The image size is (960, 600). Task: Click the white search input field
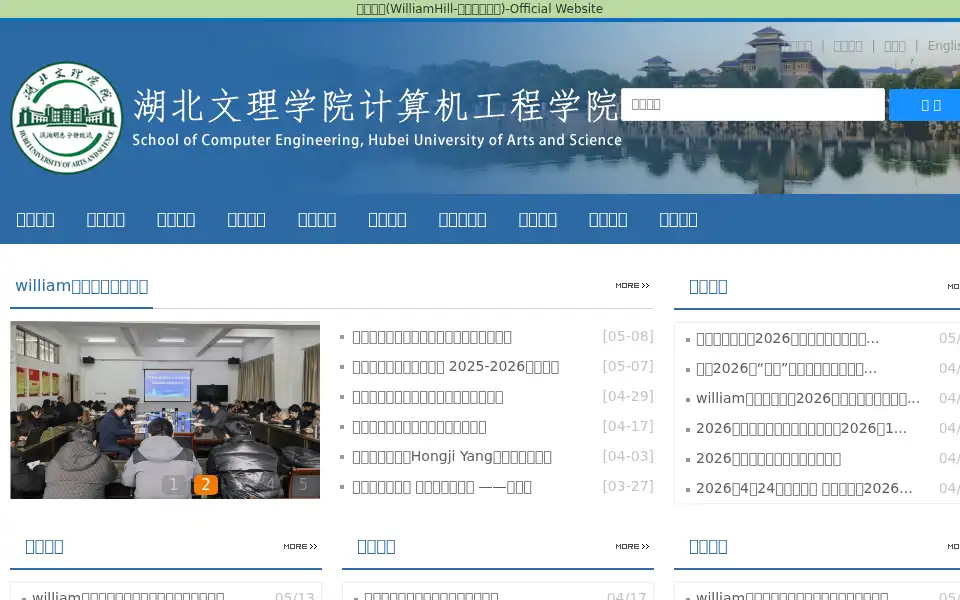pos(752,104)
